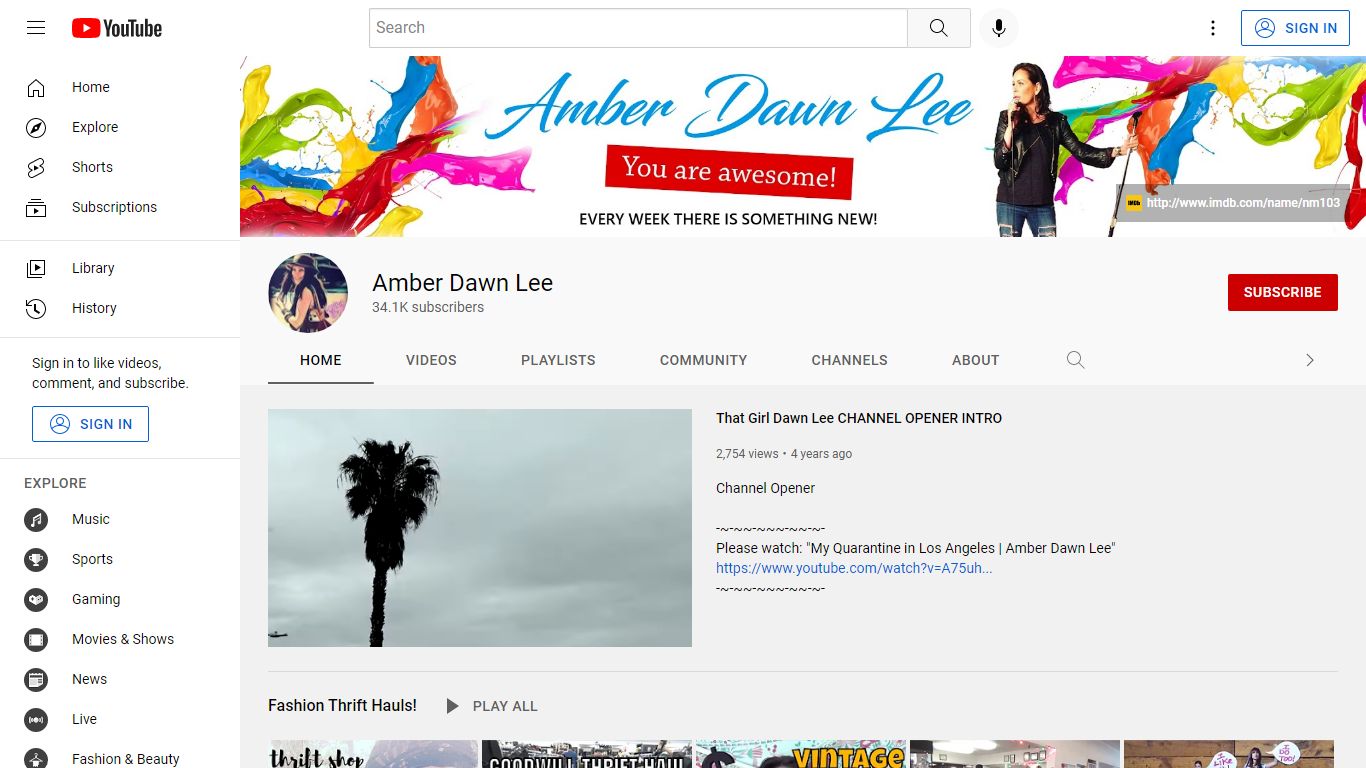Image resolution: width=1366 pixels, height=768 pixels.
Task: Click the search magnifier button
Action: click(938, 28)
